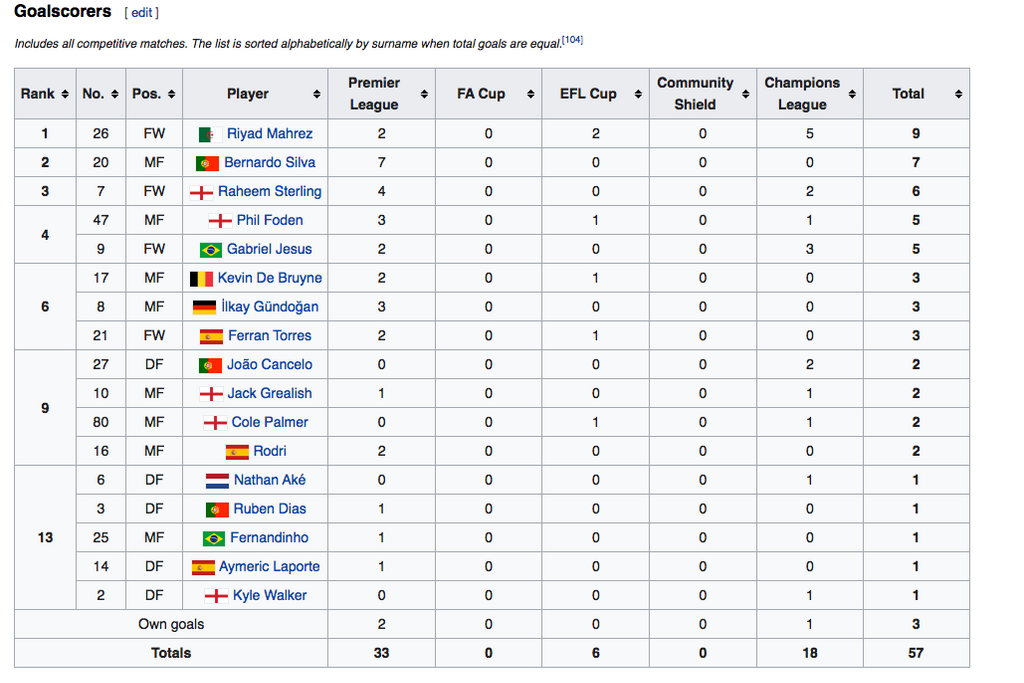Click the Totals row label

pos(171,653)
